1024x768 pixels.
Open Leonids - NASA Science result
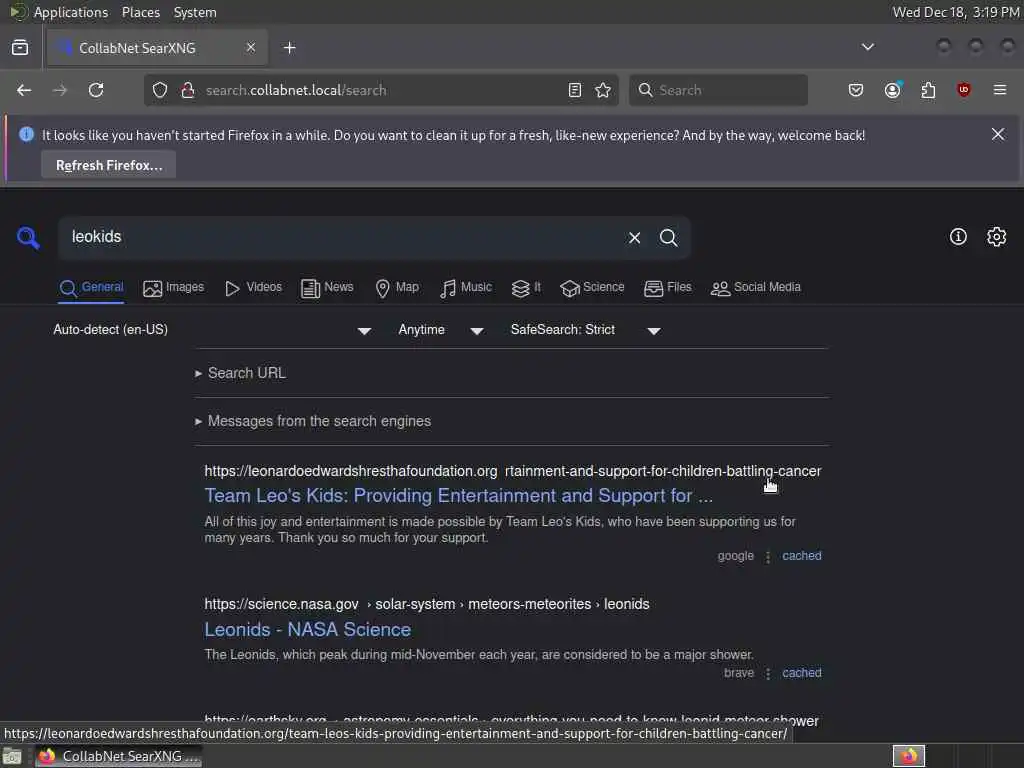[x=308, y=630]
